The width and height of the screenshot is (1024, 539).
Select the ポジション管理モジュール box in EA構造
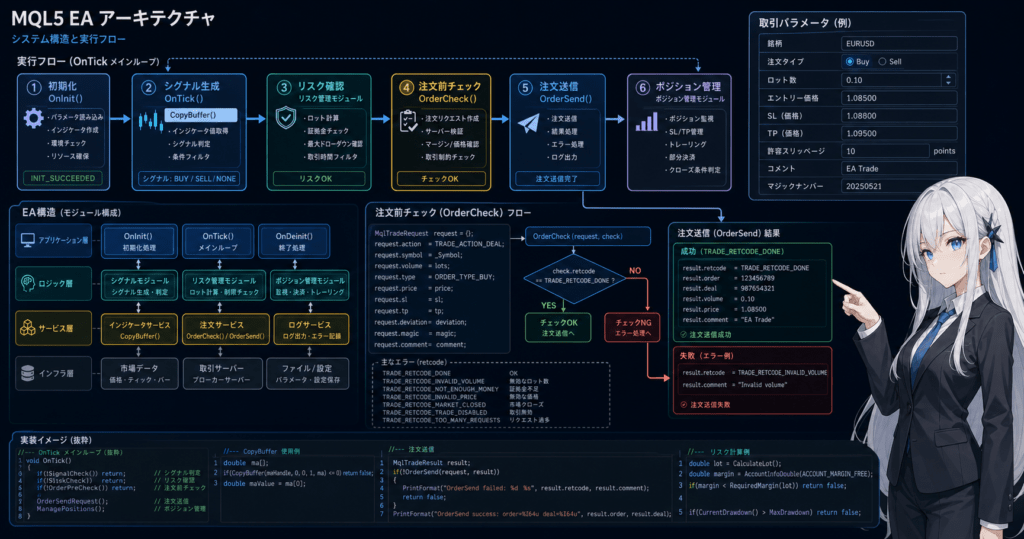click(x=310, y=286)
